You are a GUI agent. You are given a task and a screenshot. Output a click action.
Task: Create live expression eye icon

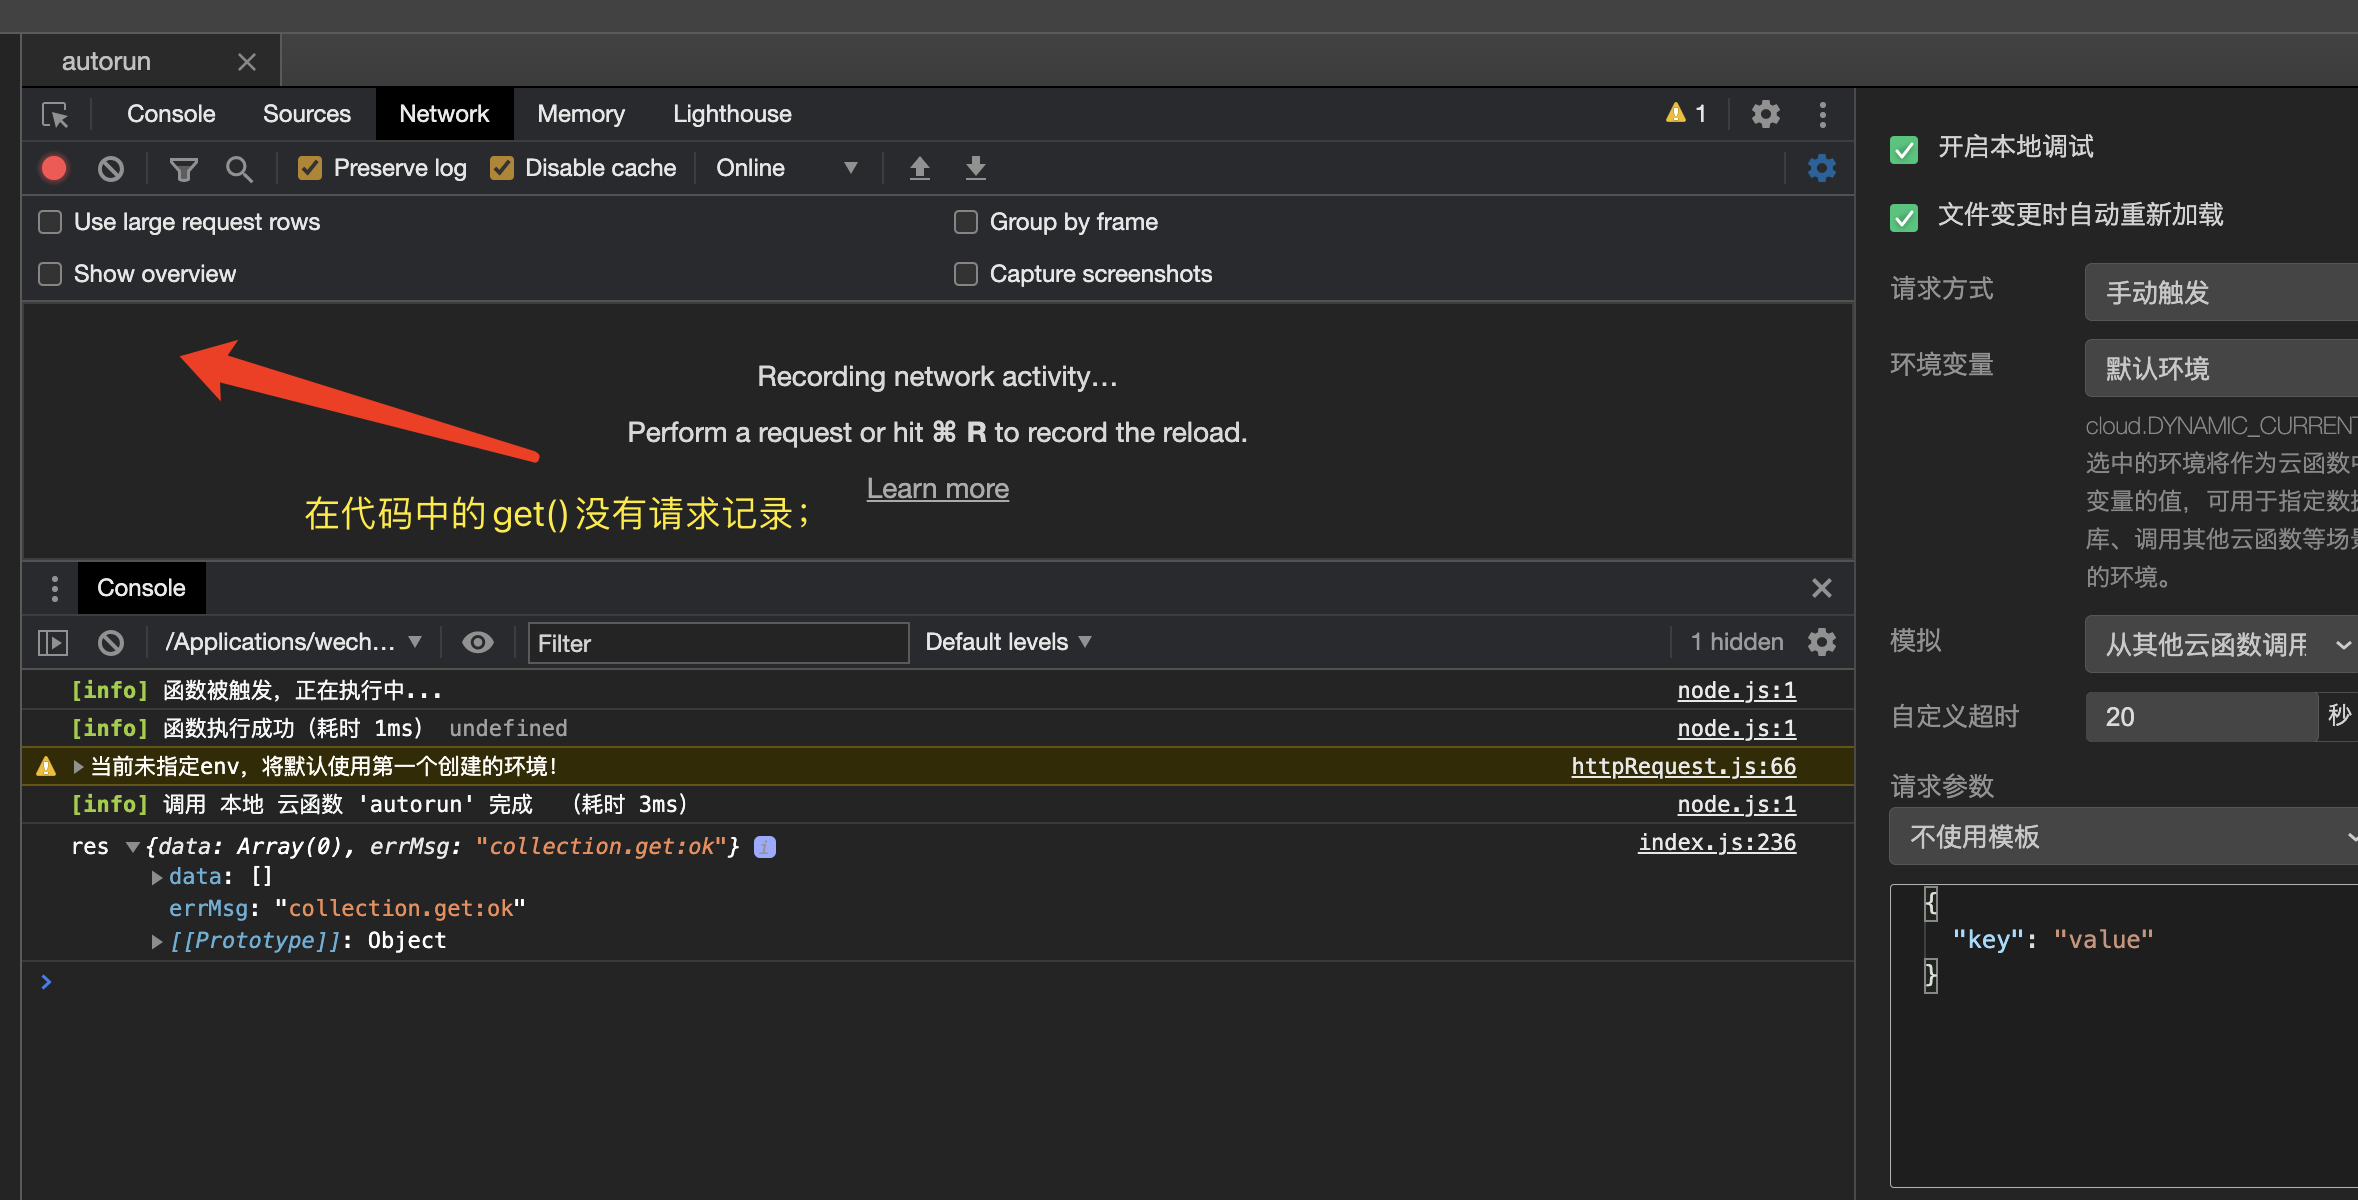pyautogui.click(x=477, y=642)
